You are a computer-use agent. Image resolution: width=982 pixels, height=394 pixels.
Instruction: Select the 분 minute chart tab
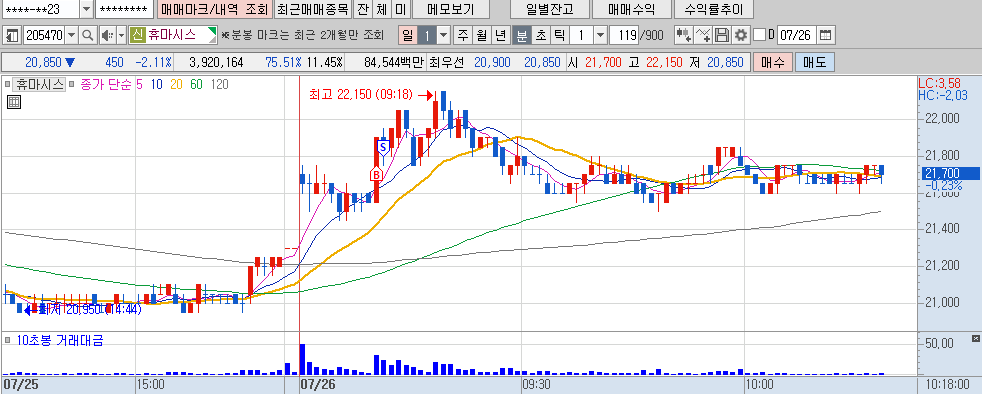521,35
